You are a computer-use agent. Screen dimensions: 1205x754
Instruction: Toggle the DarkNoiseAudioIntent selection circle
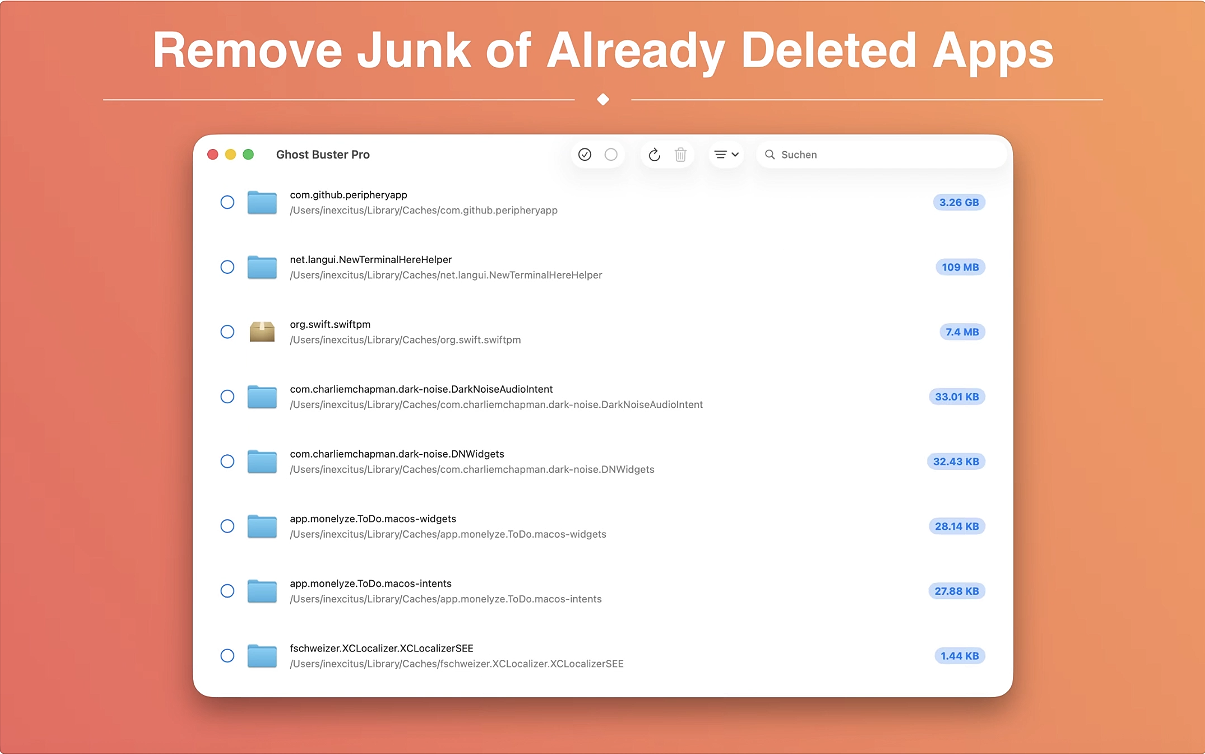point(227,397)
